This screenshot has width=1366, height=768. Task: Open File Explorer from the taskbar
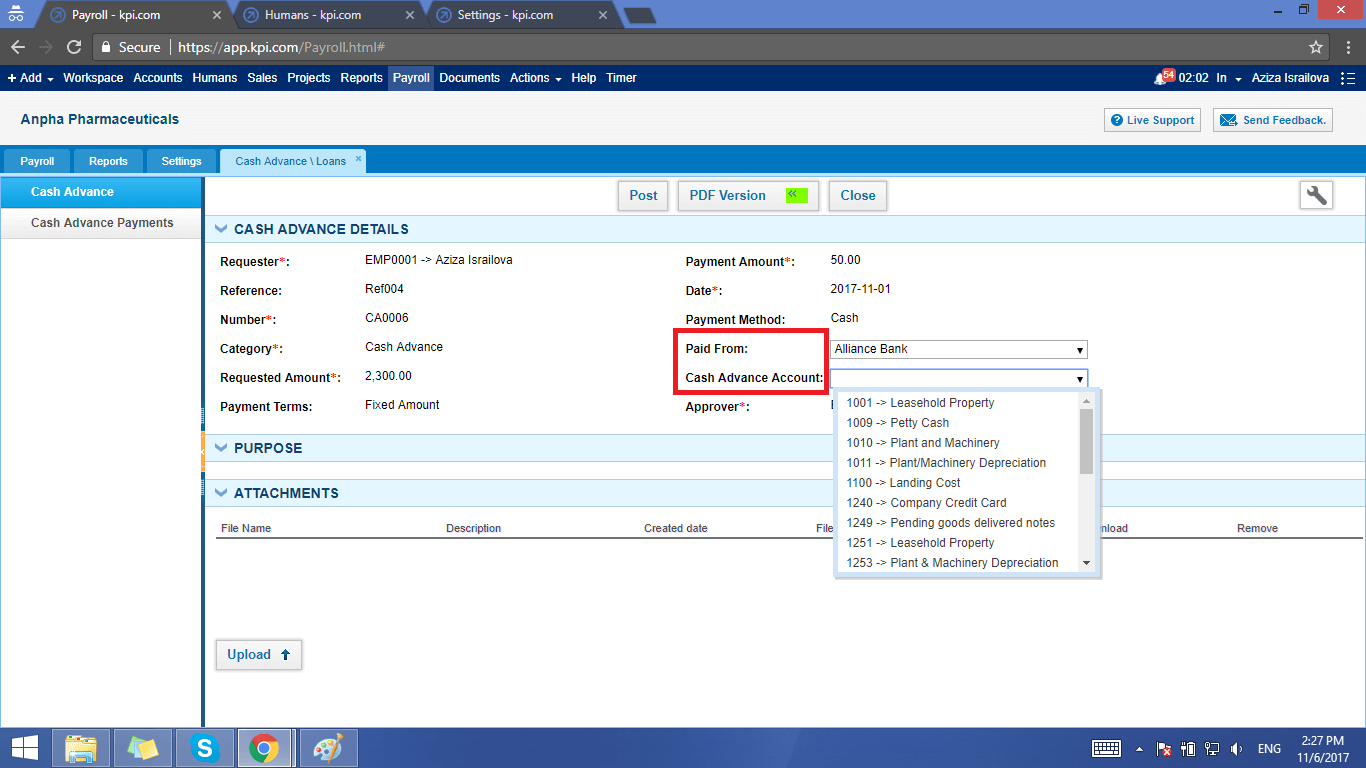point(81,748)
